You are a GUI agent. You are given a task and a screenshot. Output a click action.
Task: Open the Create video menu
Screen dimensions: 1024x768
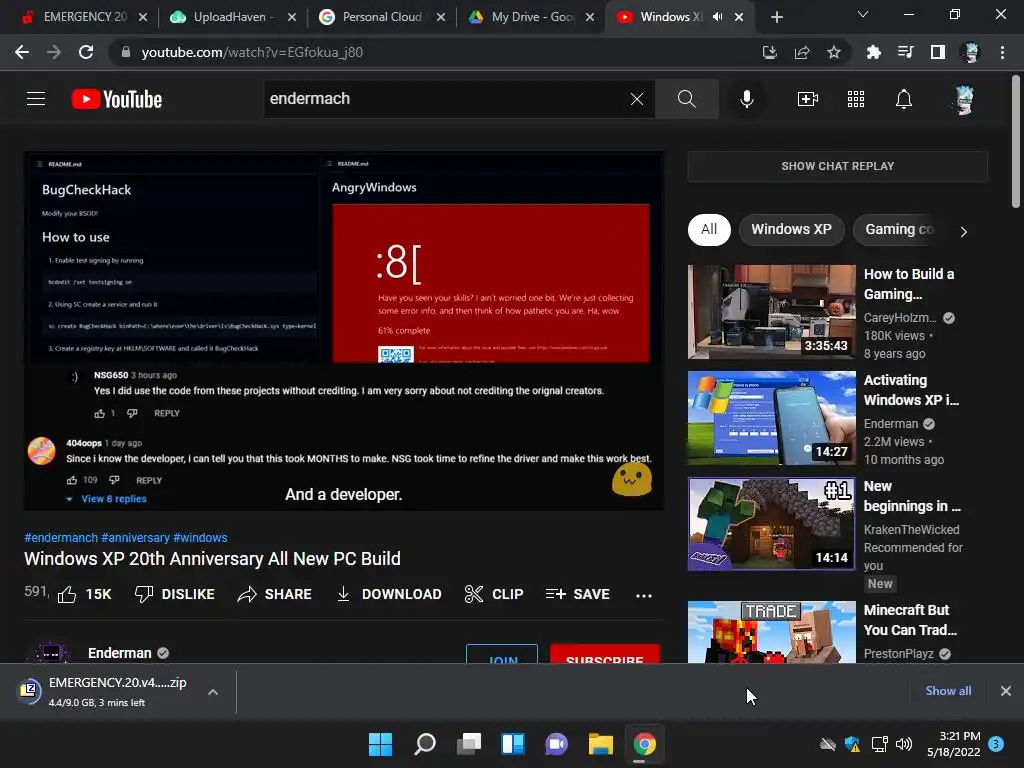click(x=808, y=99)
